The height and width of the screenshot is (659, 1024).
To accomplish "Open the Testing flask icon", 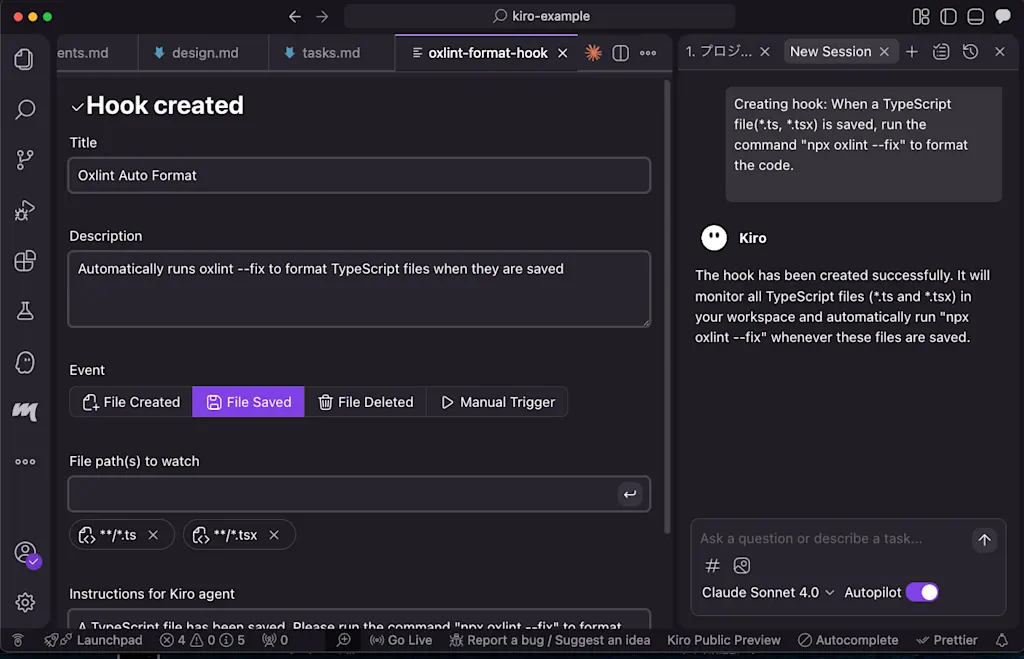I will click(x=25, y=311).
